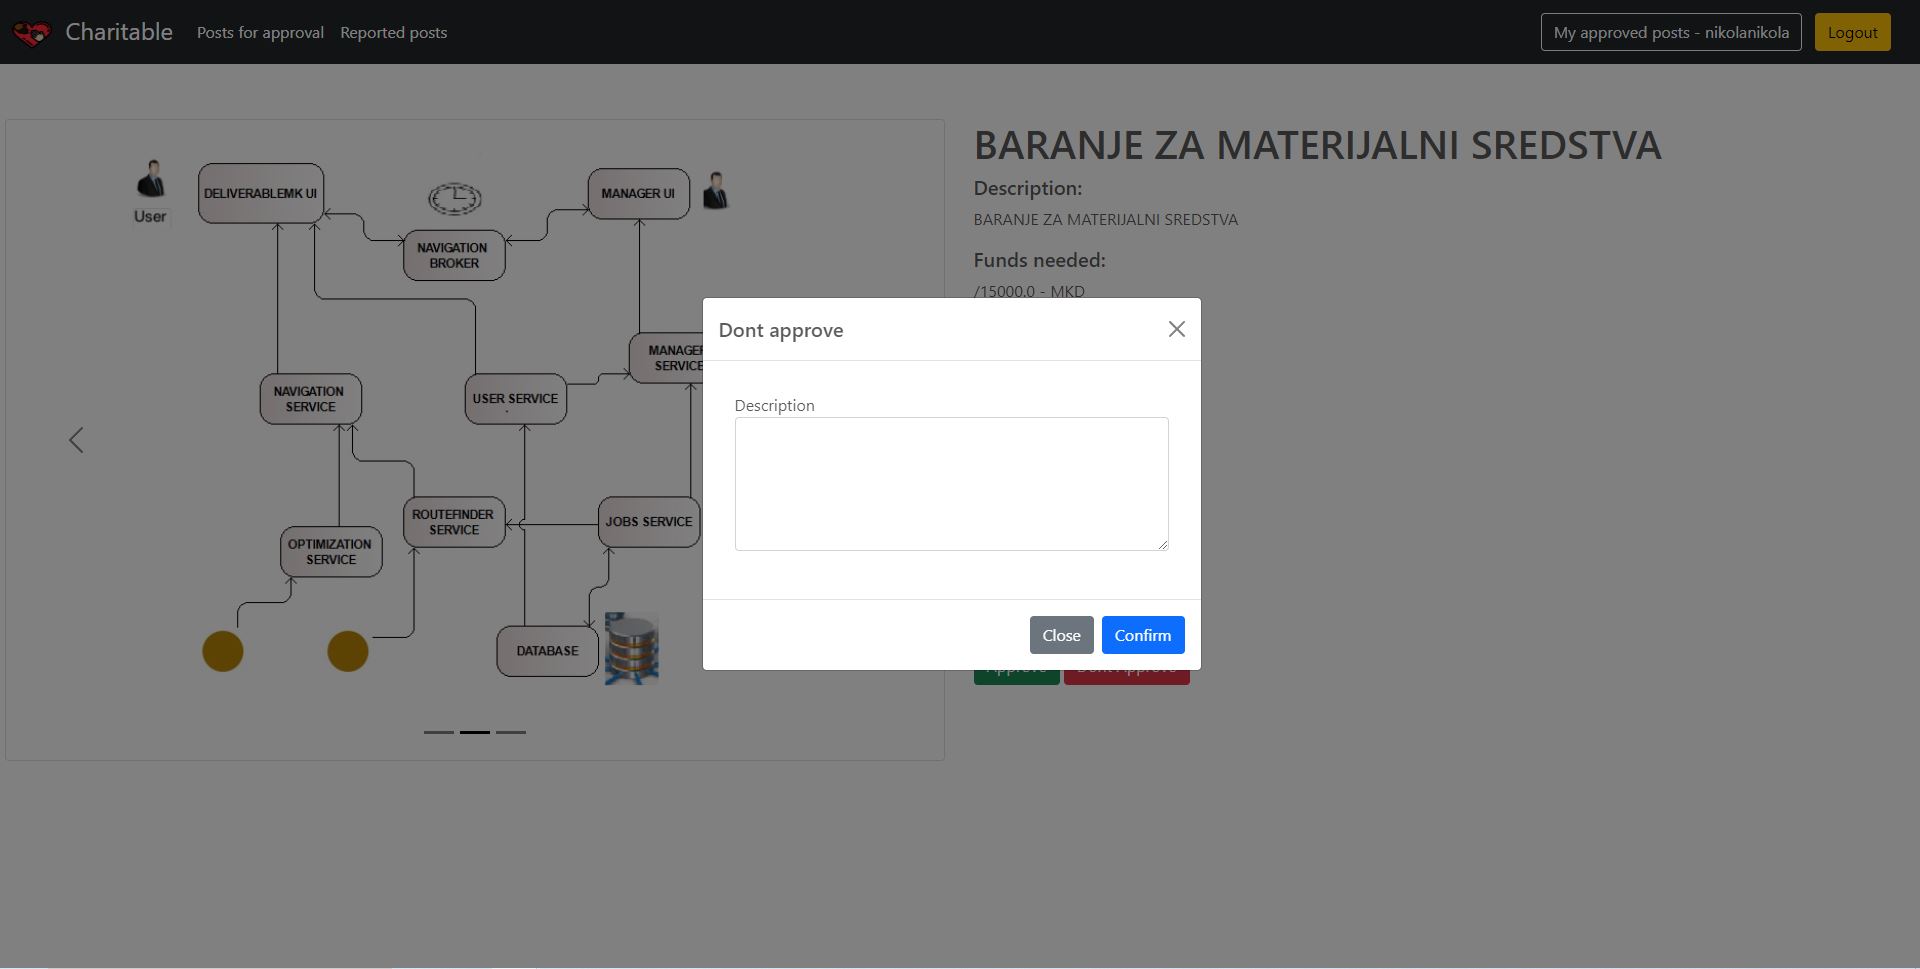Jump to the third carousel slide indicator
This screenshot has width=1920, height=969.
511,732
